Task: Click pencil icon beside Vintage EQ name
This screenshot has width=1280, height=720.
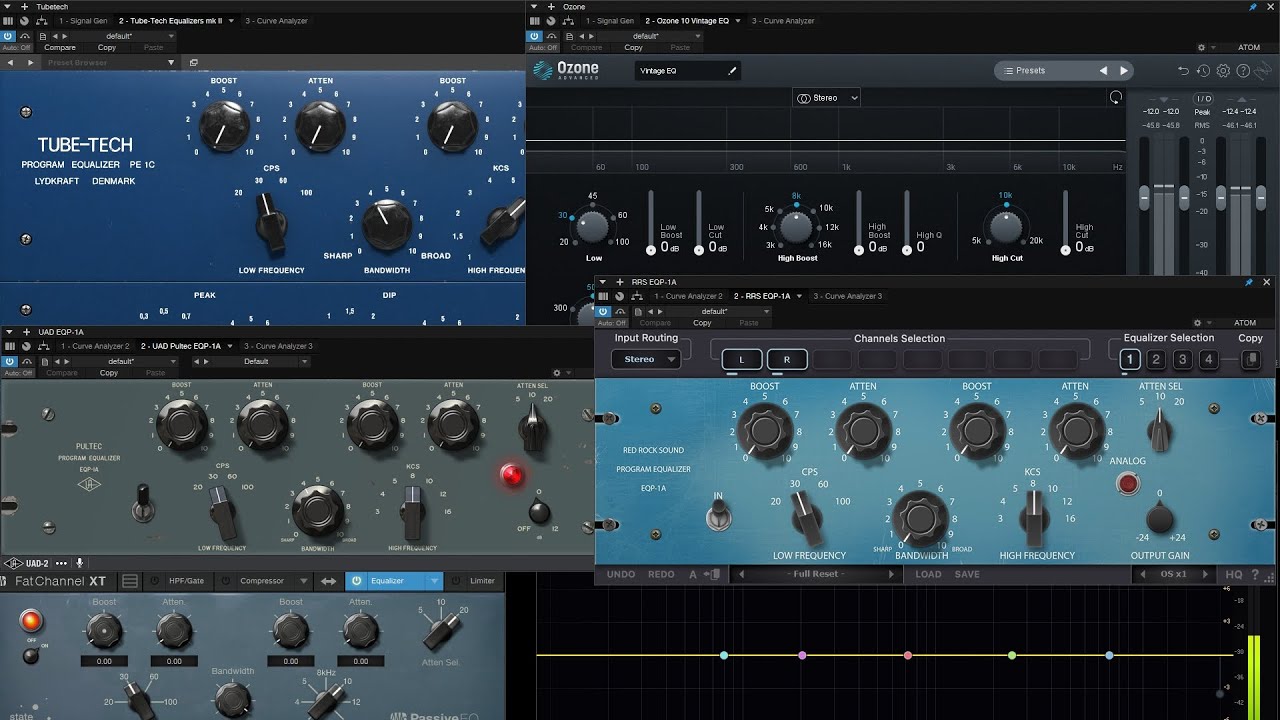Action: pyautogui.click(x=731, y=71)
